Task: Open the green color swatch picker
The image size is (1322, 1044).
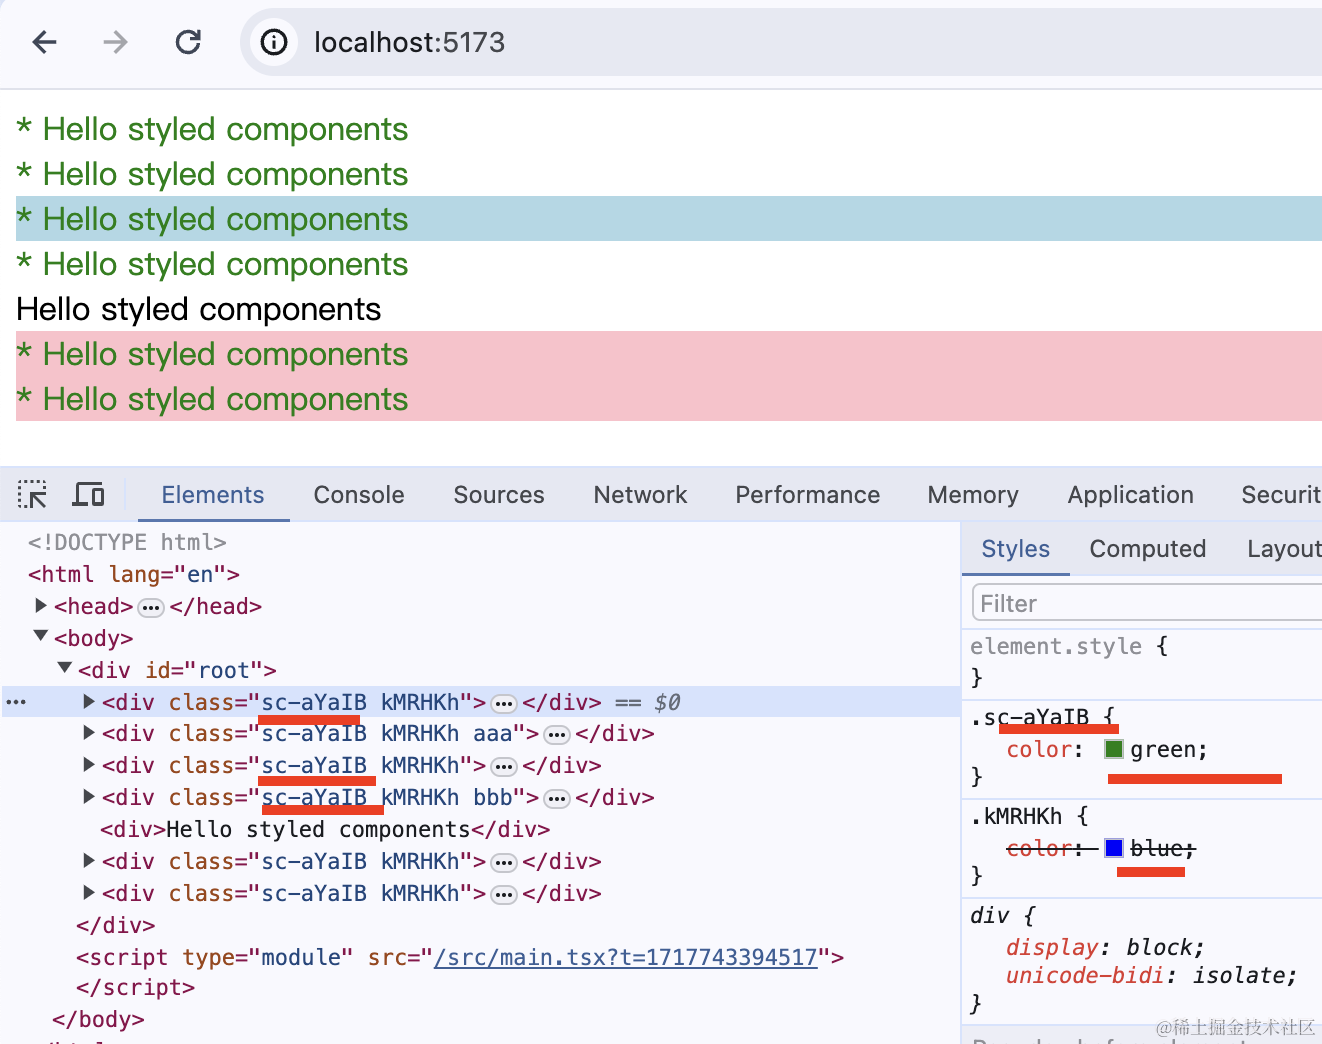Action: pyautogui.click(x=1114, y=749)
